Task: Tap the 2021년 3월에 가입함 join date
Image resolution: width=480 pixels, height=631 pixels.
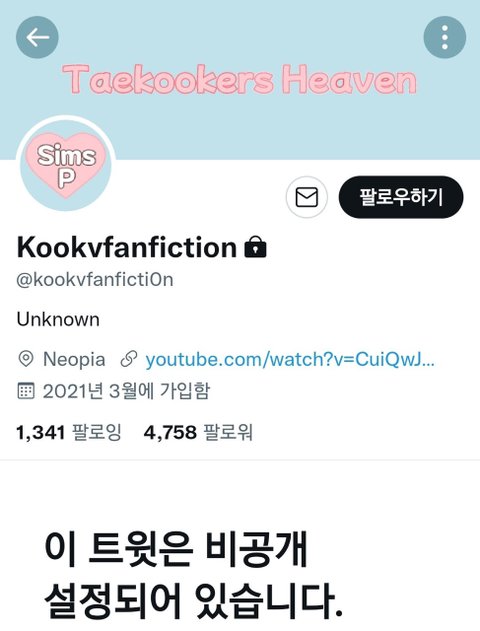Action: click(126, 391)
